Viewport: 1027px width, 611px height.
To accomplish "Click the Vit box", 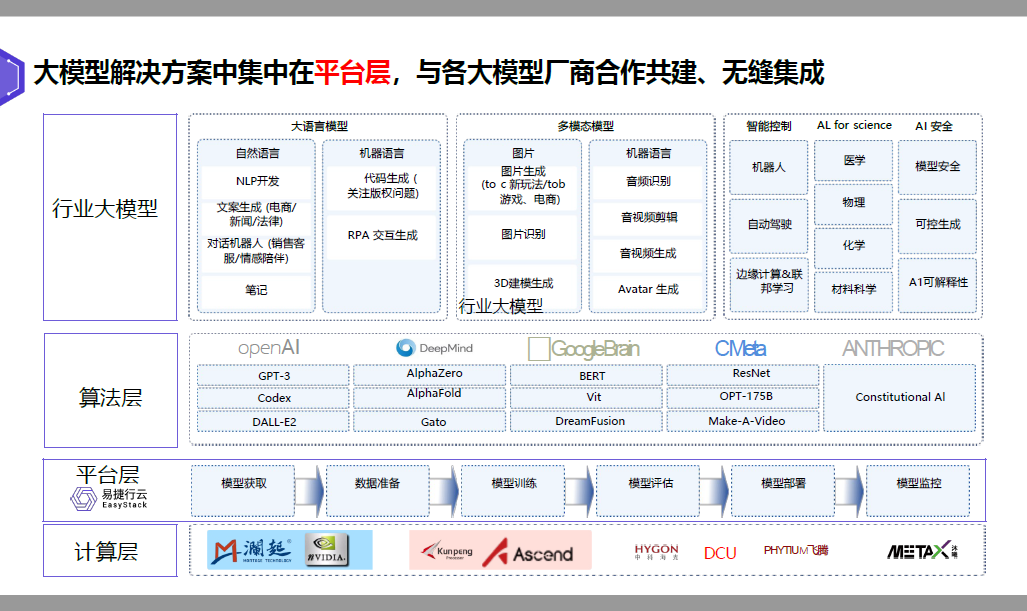I will 586,398.
